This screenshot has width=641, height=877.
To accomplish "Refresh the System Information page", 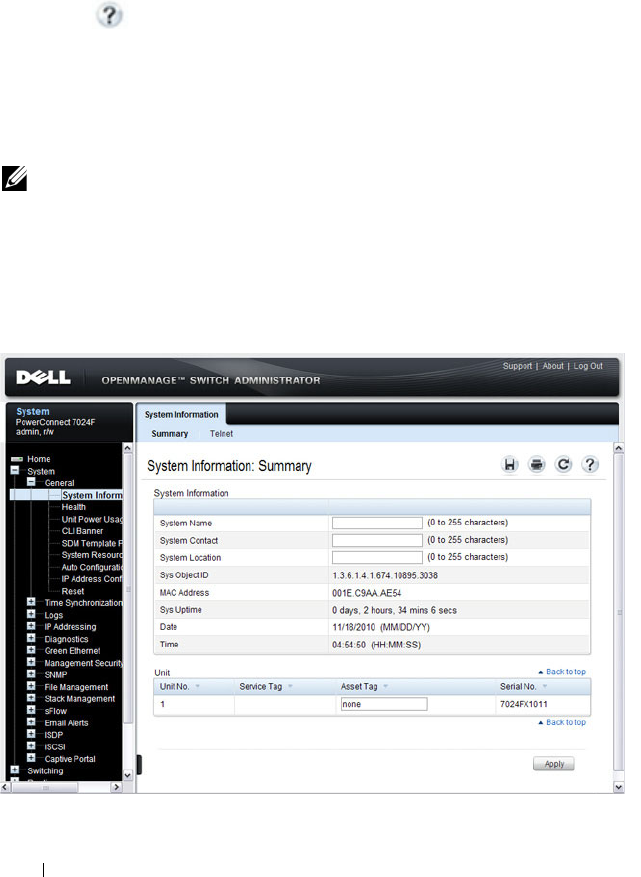I will [563, 465].
